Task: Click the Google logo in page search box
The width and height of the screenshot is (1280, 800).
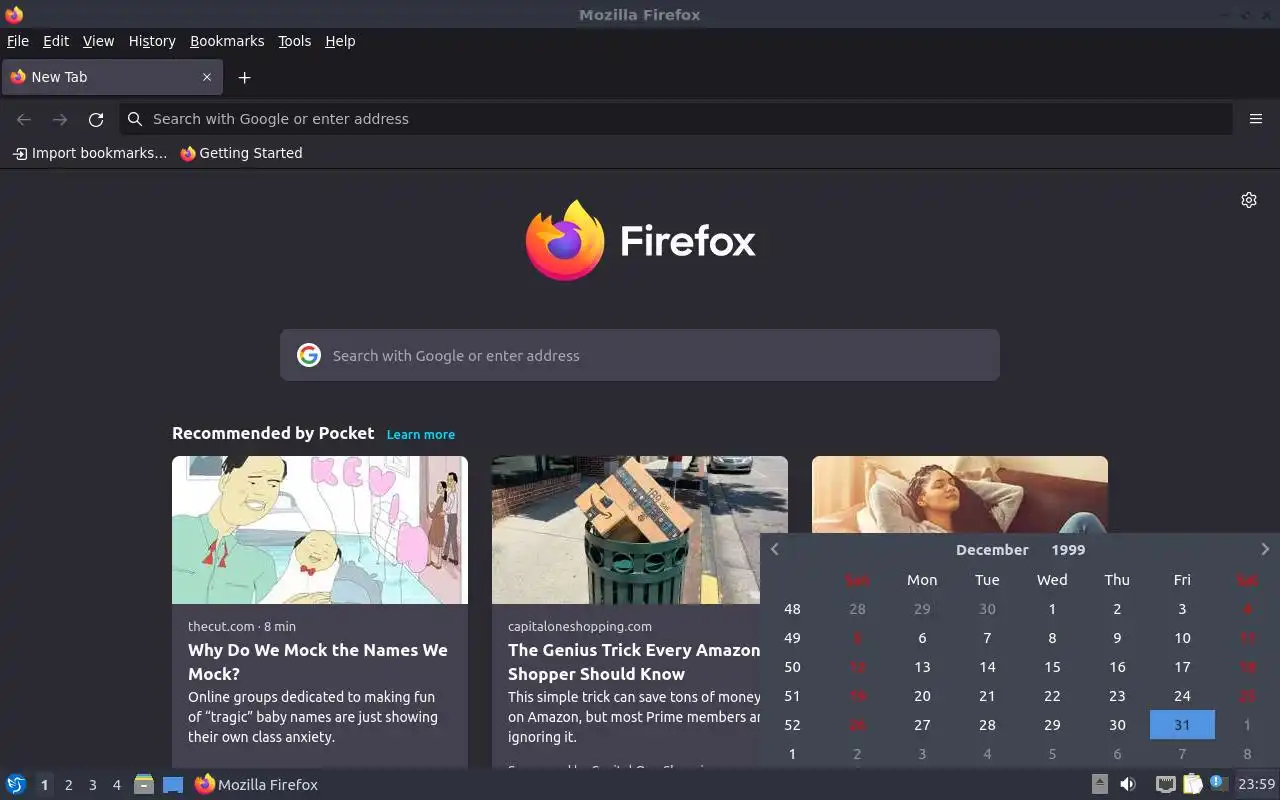Action: tap(309, 355)
